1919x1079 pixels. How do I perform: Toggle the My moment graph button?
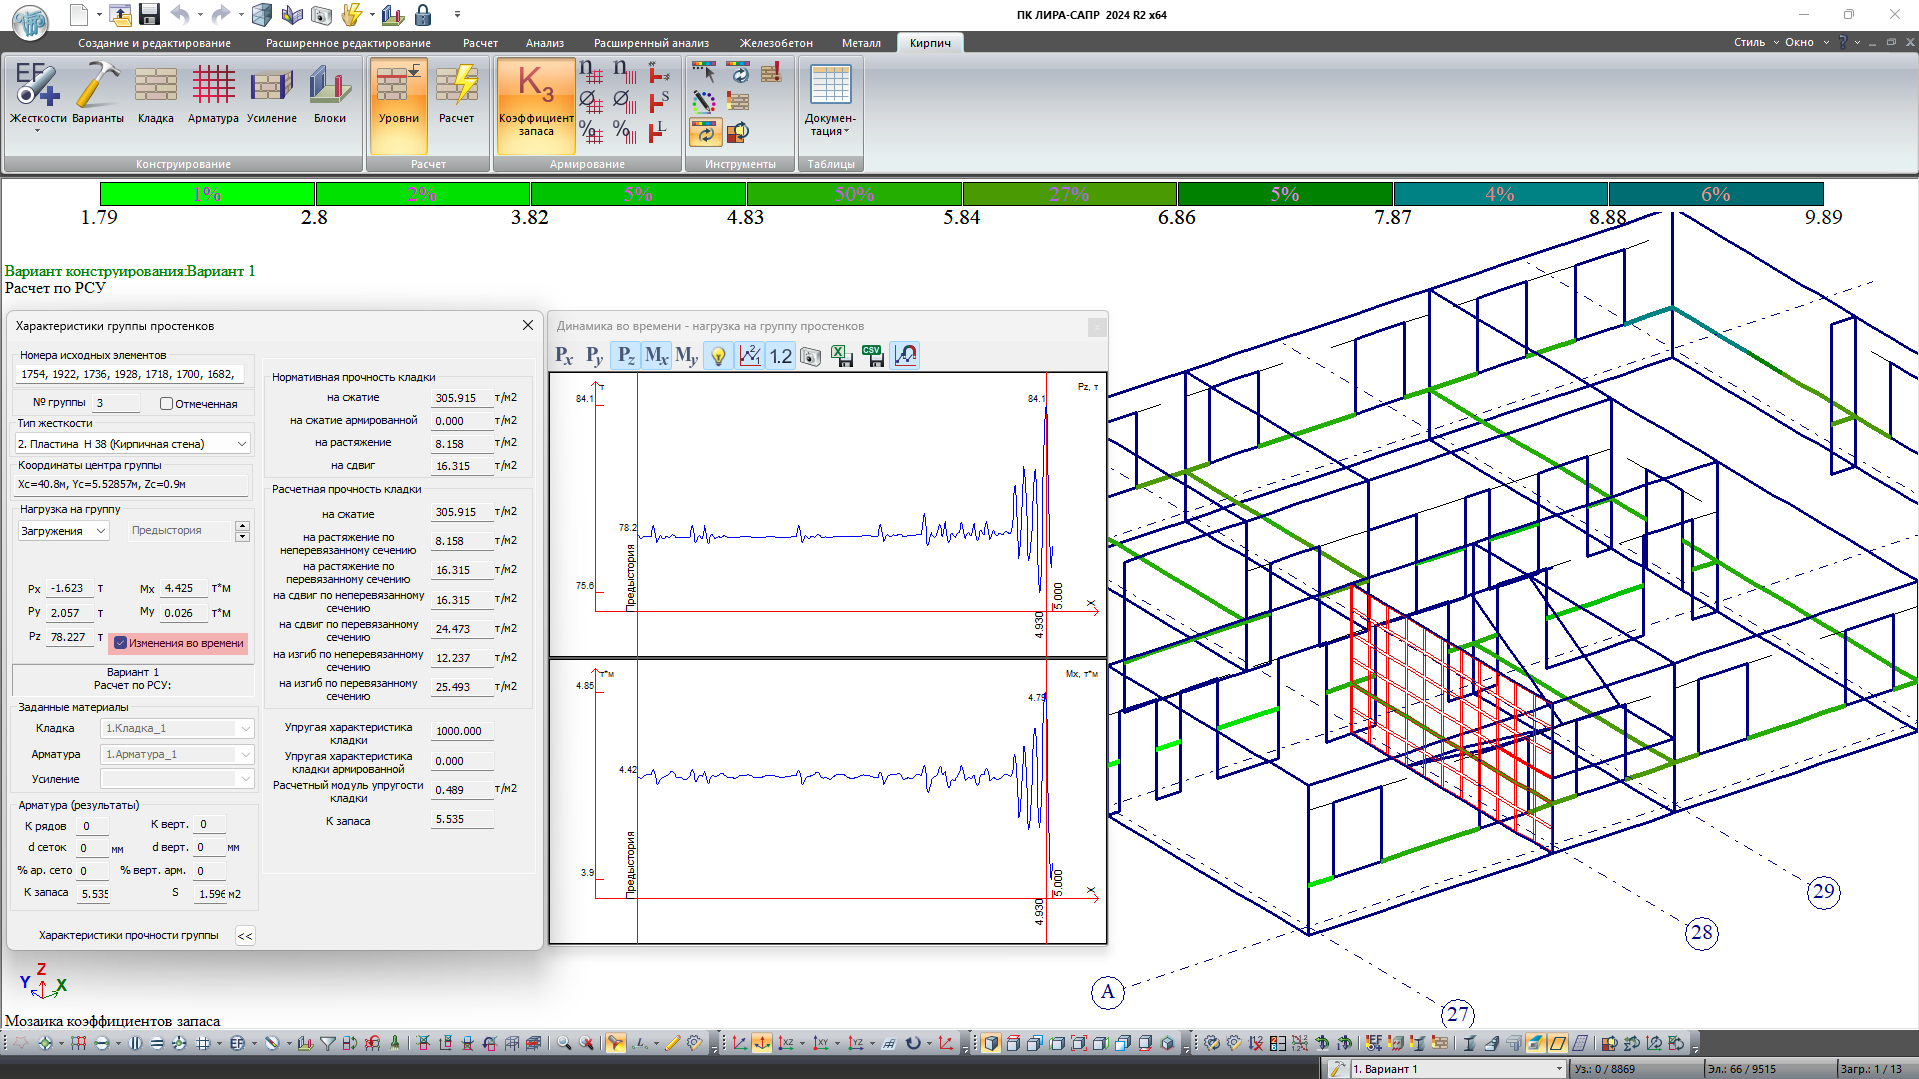coord(686,356)
